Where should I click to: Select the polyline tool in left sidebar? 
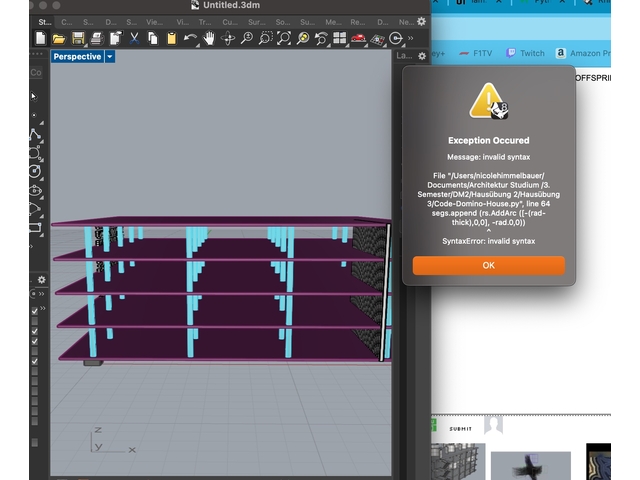[36, 135]
